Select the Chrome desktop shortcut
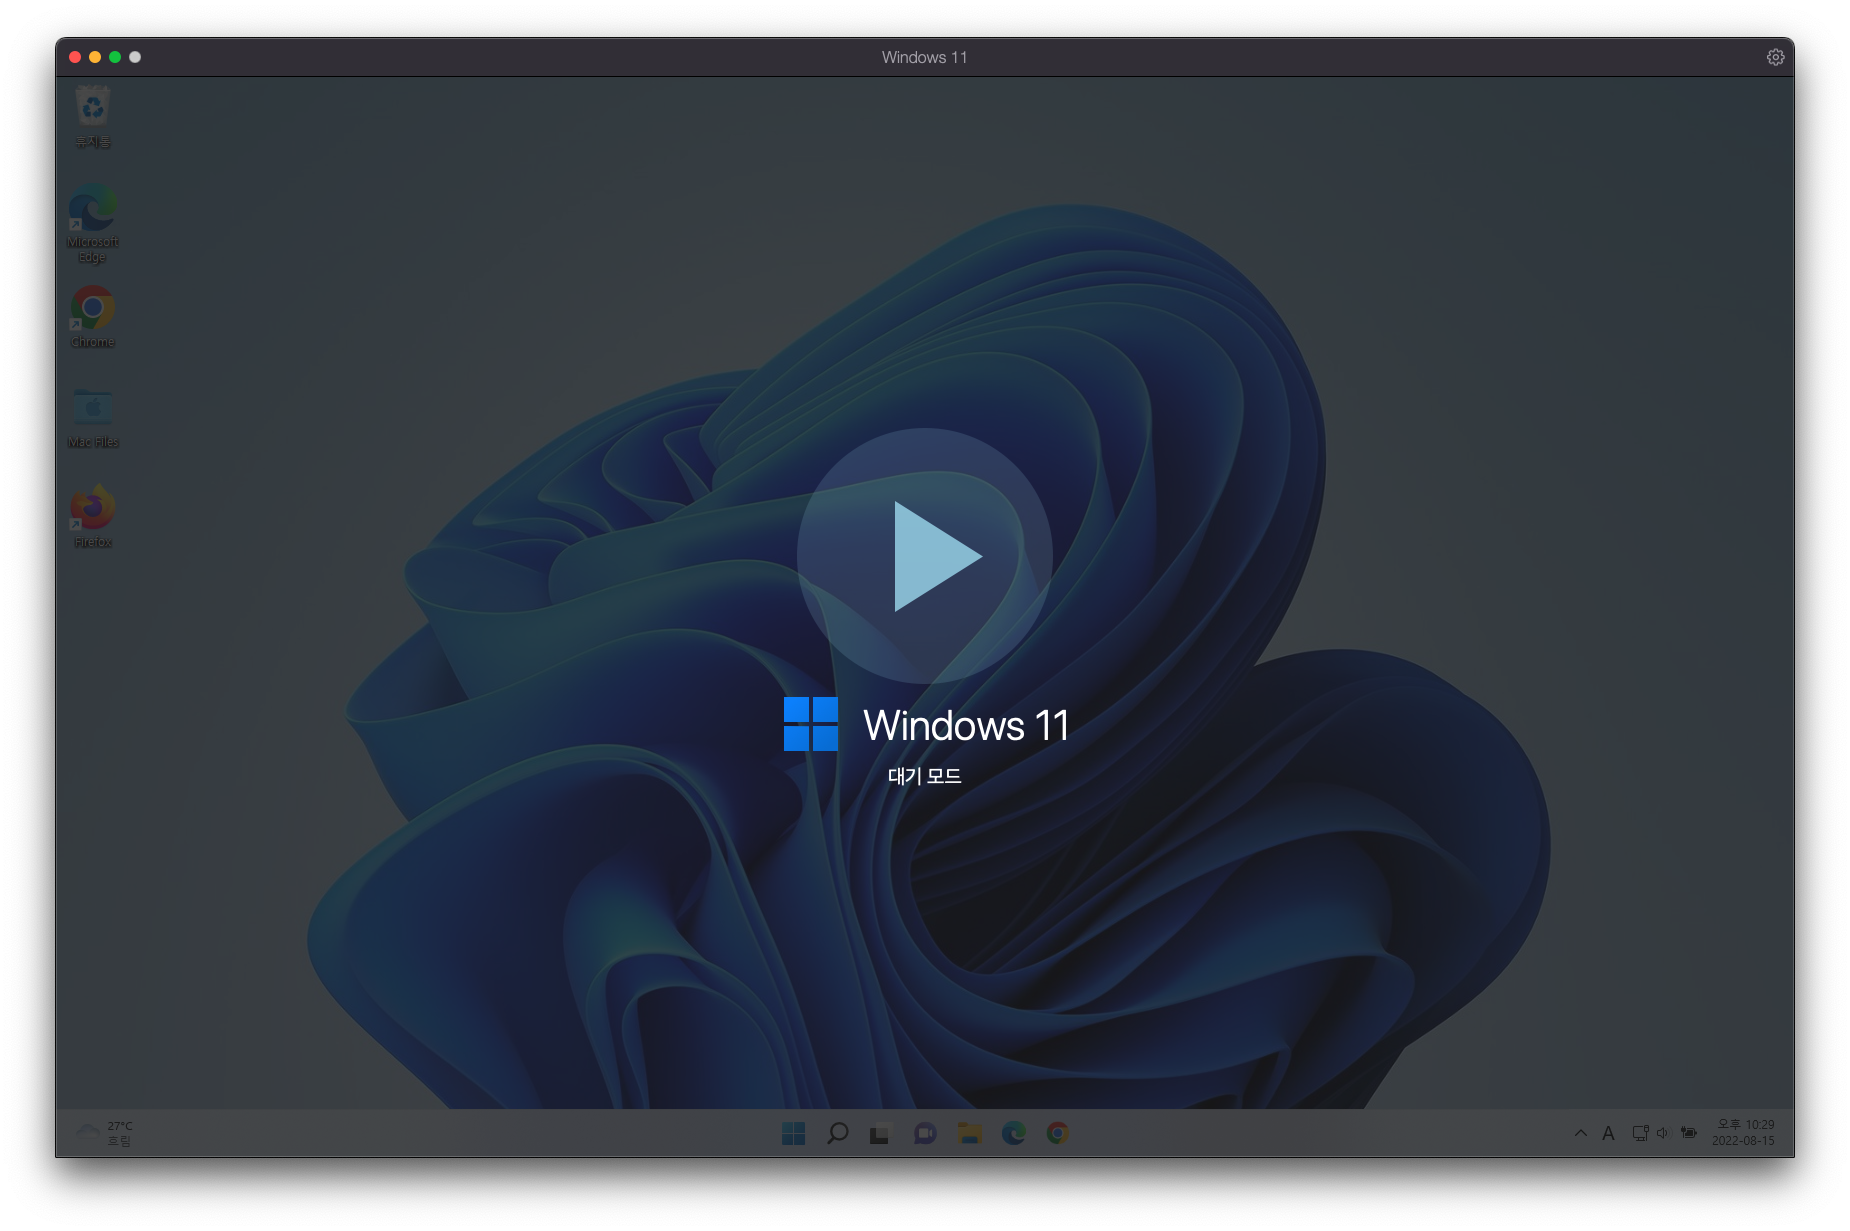The image size is (1850, 1231). coord(93,317)
